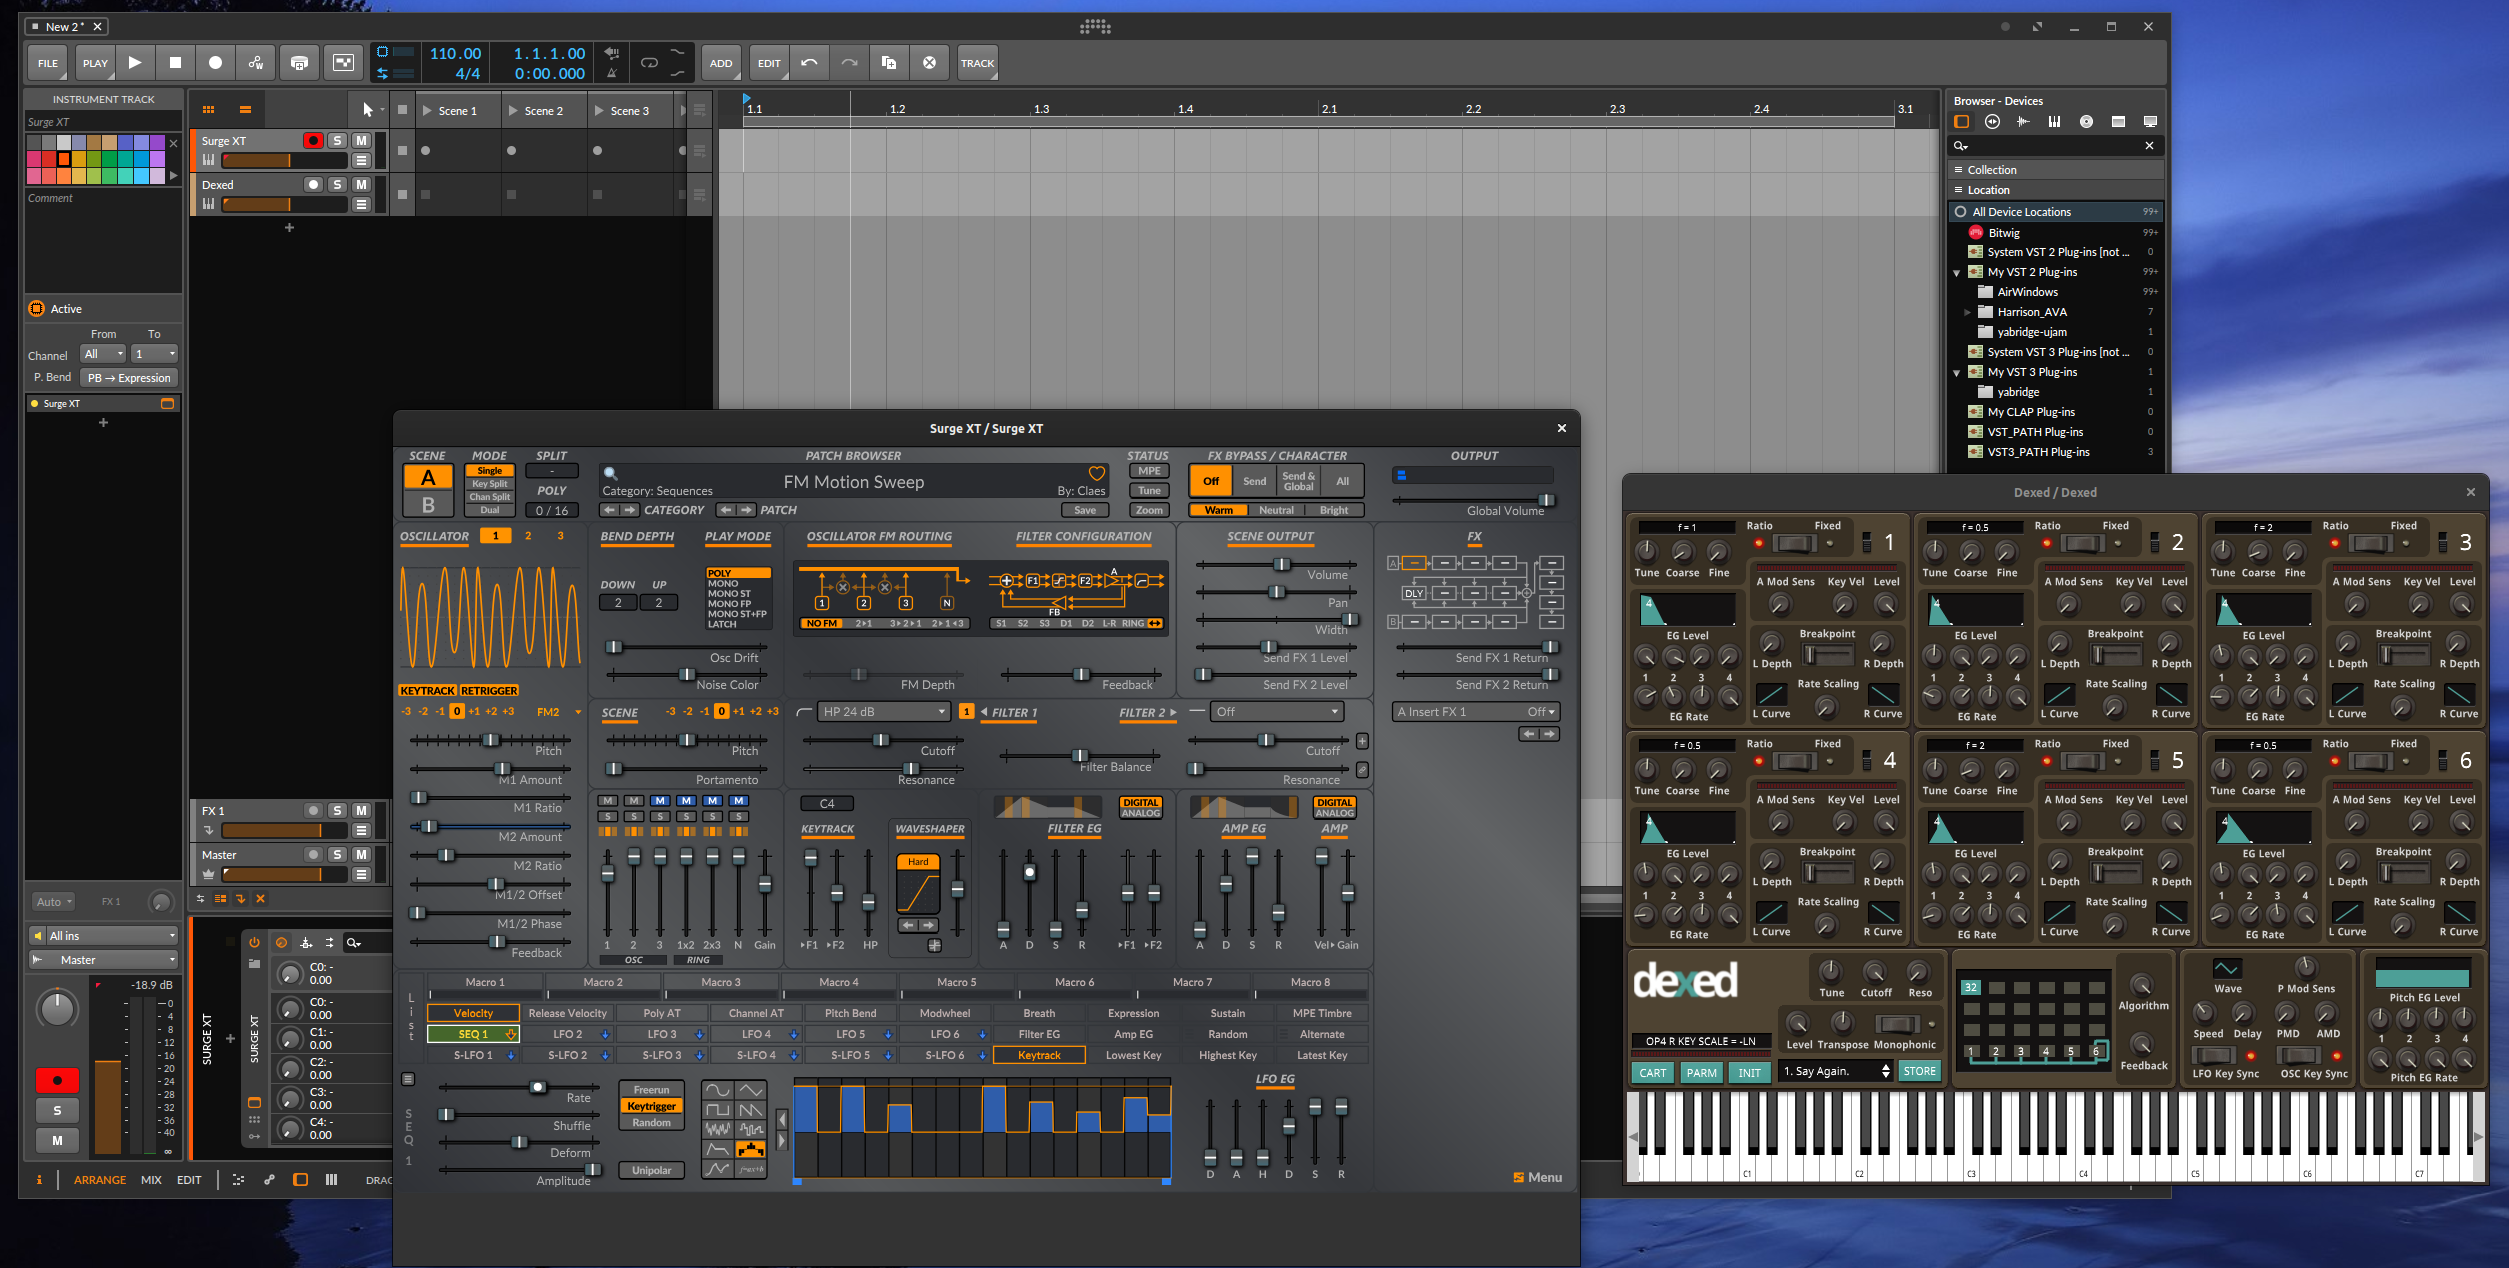Select Keytrigger LFO trigger mode
Screen dimensions: 2509x1268
(651, 1106)
